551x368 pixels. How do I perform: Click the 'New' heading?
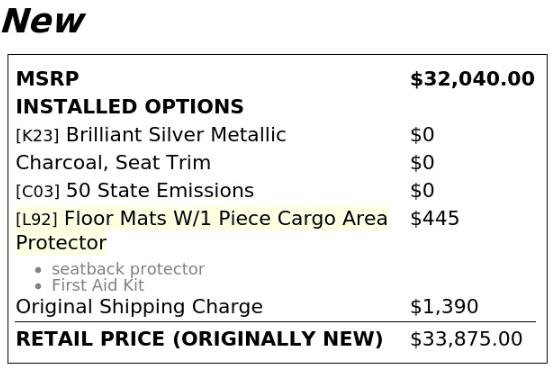pyautogui.click(x=43, y=20)
